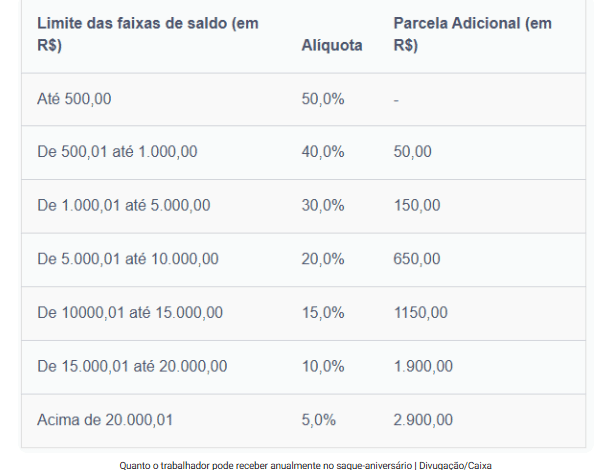This screenshot has height=470, width=611.
Task: Click the 'Alíquota' column header
Action: pyautogui.click(x=331, y=46)
